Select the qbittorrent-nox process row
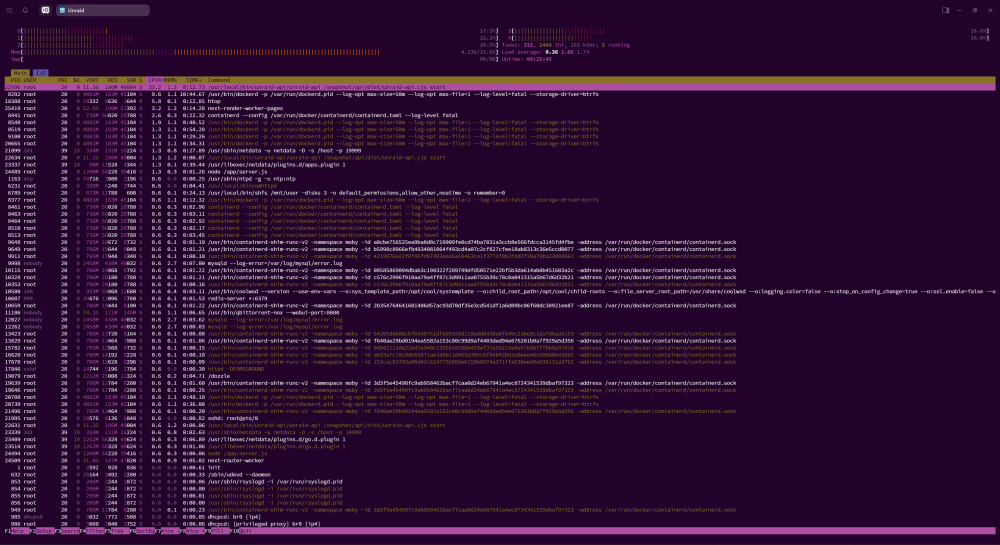 click(x=500, y=312)
